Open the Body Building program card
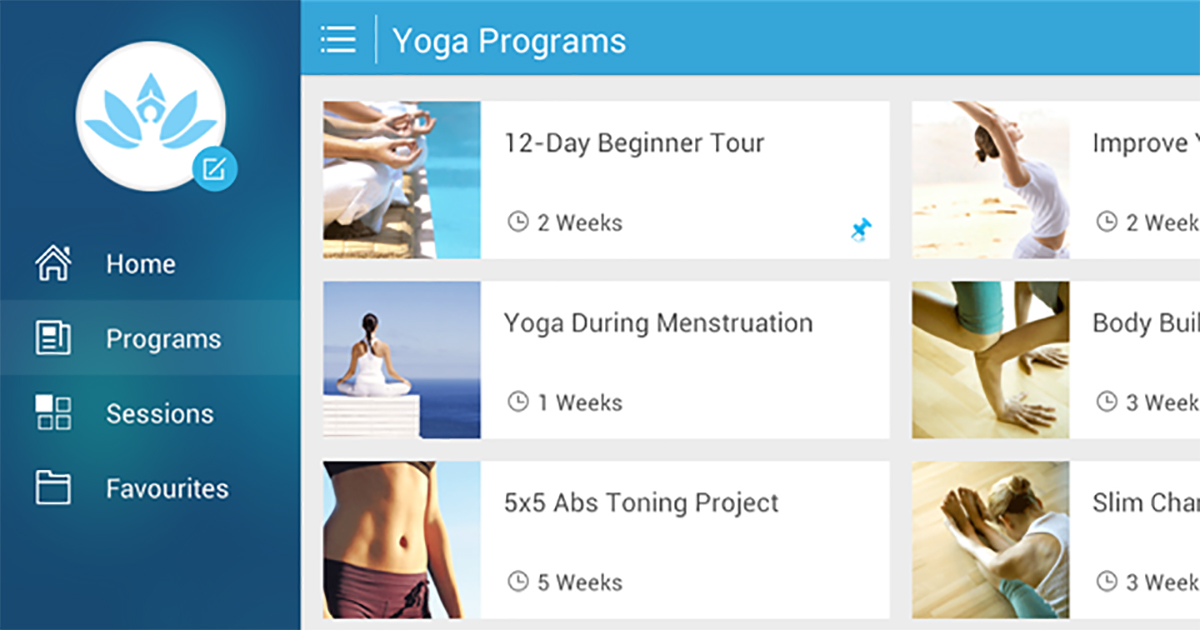Viewport: 1200px width, 630px height. (x=1056, y=360)
